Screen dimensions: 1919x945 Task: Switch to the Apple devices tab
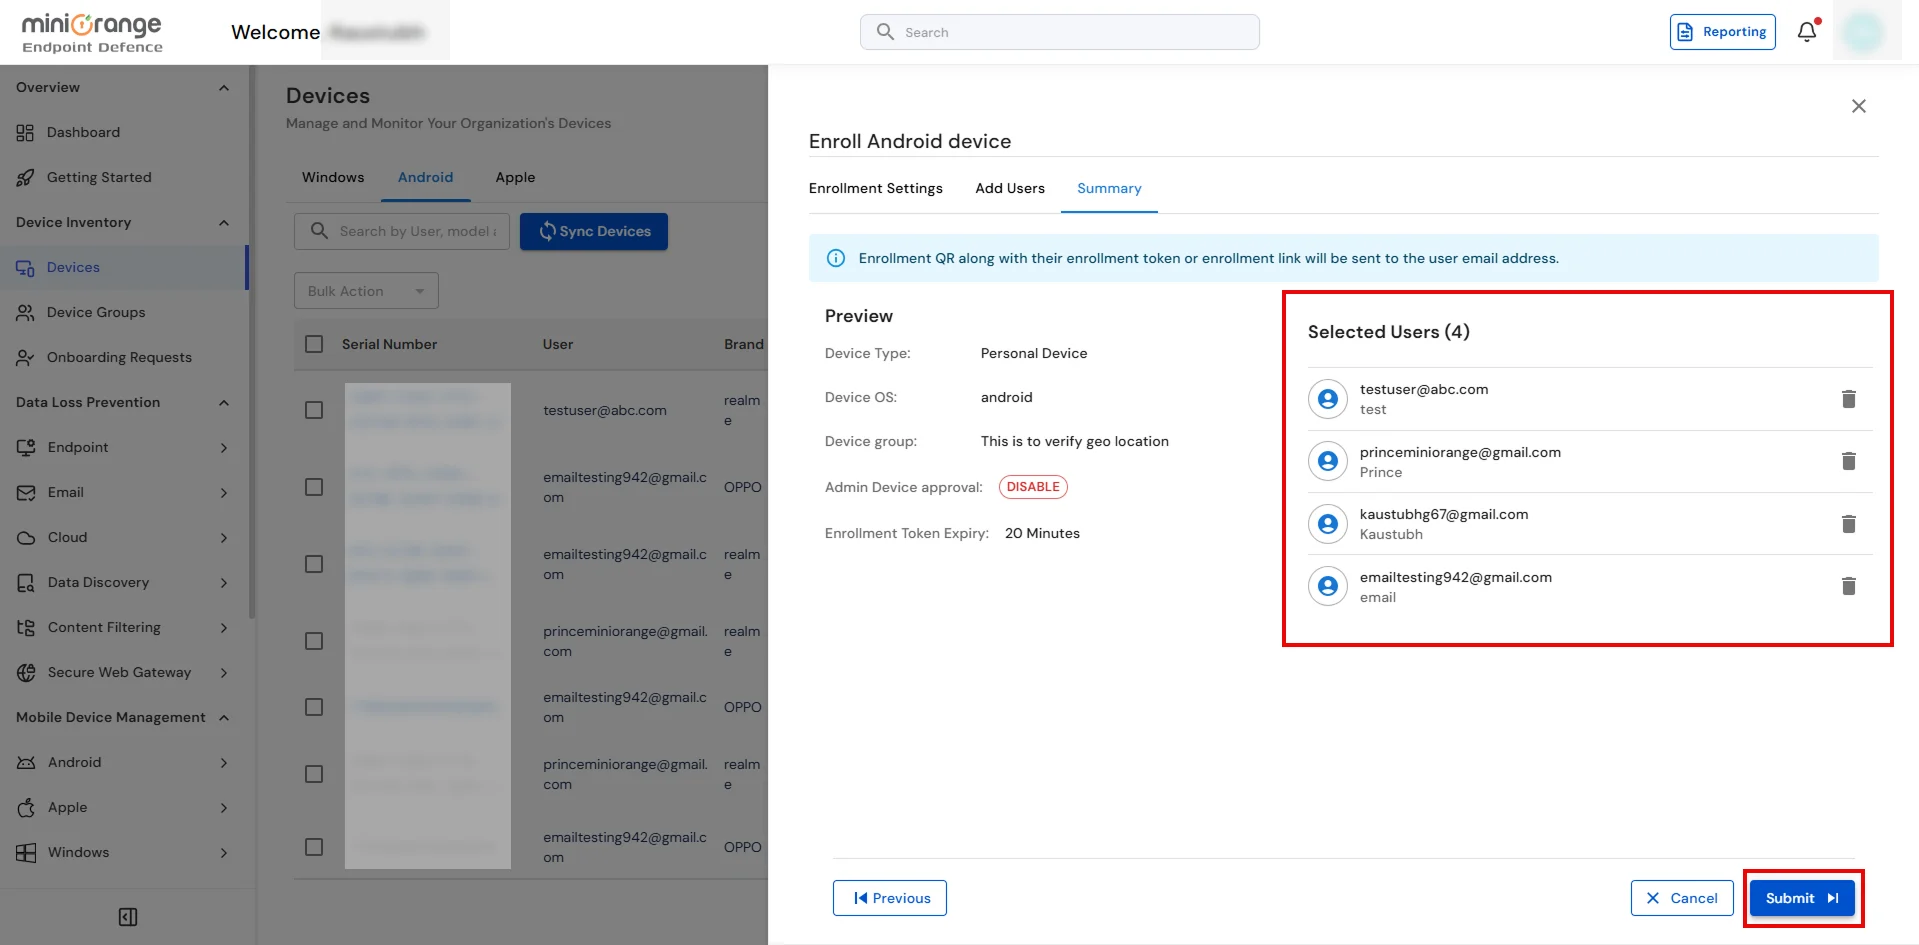(515, 177)
